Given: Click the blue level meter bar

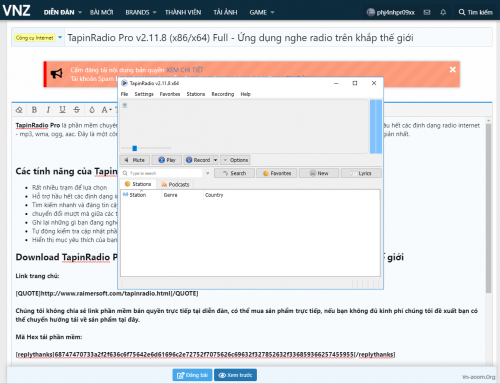Looking at the screenshot, I should (376, 126).
